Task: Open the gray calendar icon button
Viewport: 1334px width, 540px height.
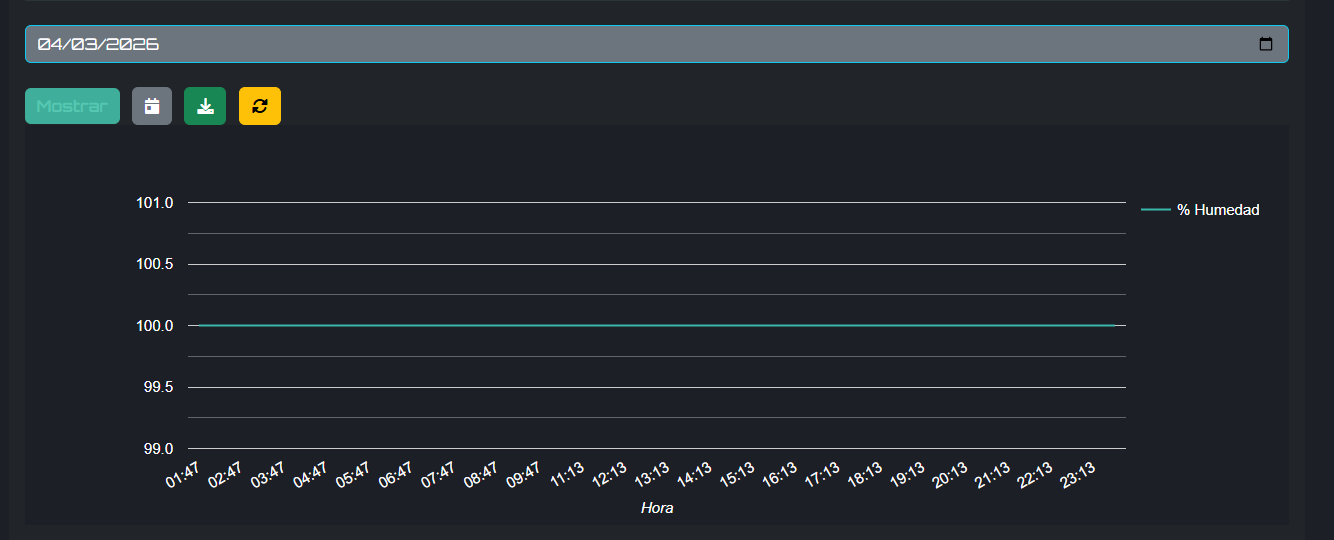Action: 152,106
